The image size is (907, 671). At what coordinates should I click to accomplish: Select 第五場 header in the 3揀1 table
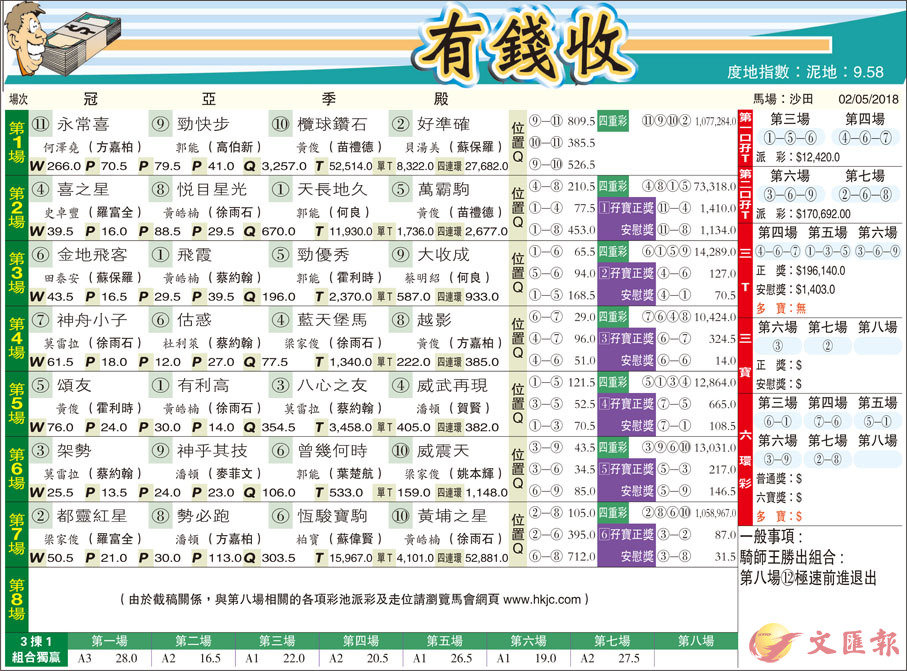(x=443, y=640)
